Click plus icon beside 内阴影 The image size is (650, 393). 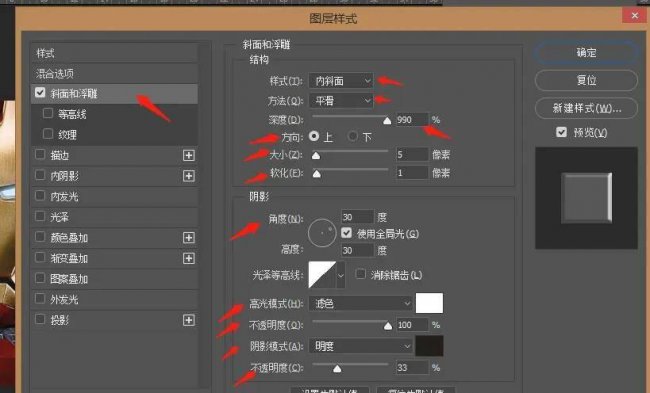(x=189, y=176)
